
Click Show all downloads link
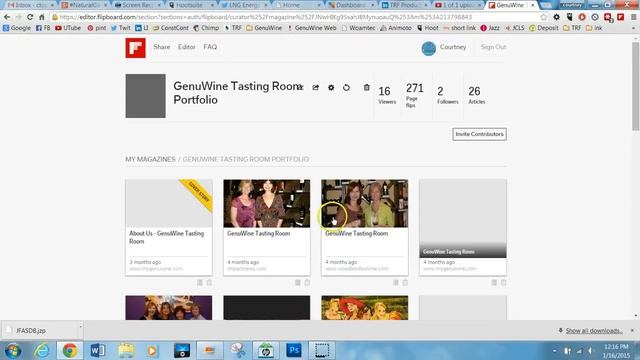(594, 331)
